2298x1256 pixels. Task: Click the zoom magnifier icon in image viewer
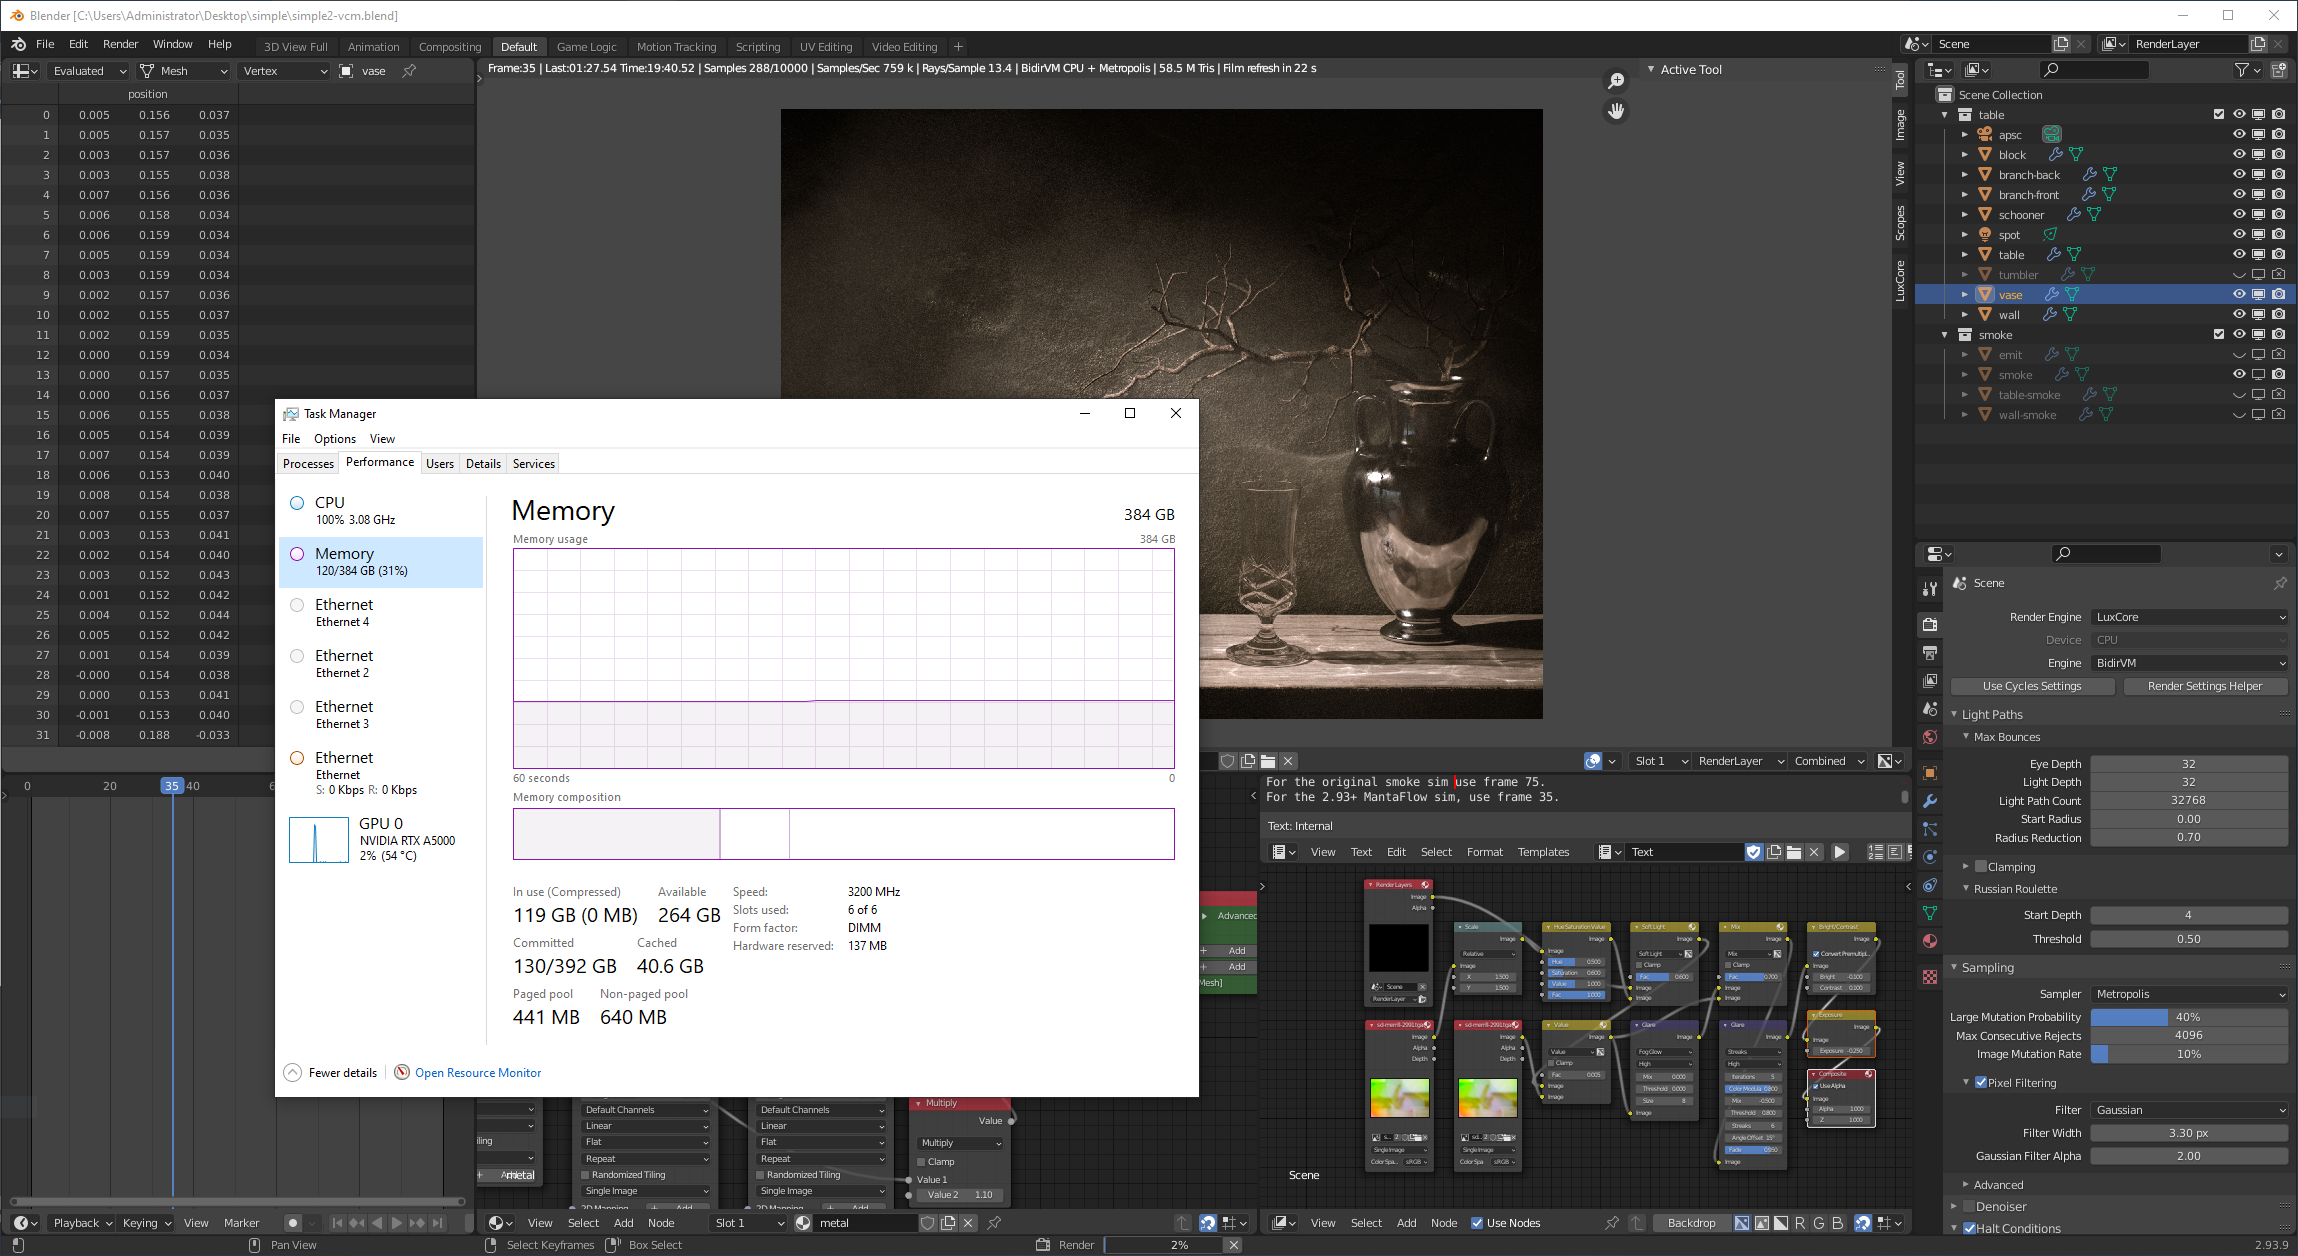click(1616, 81)
